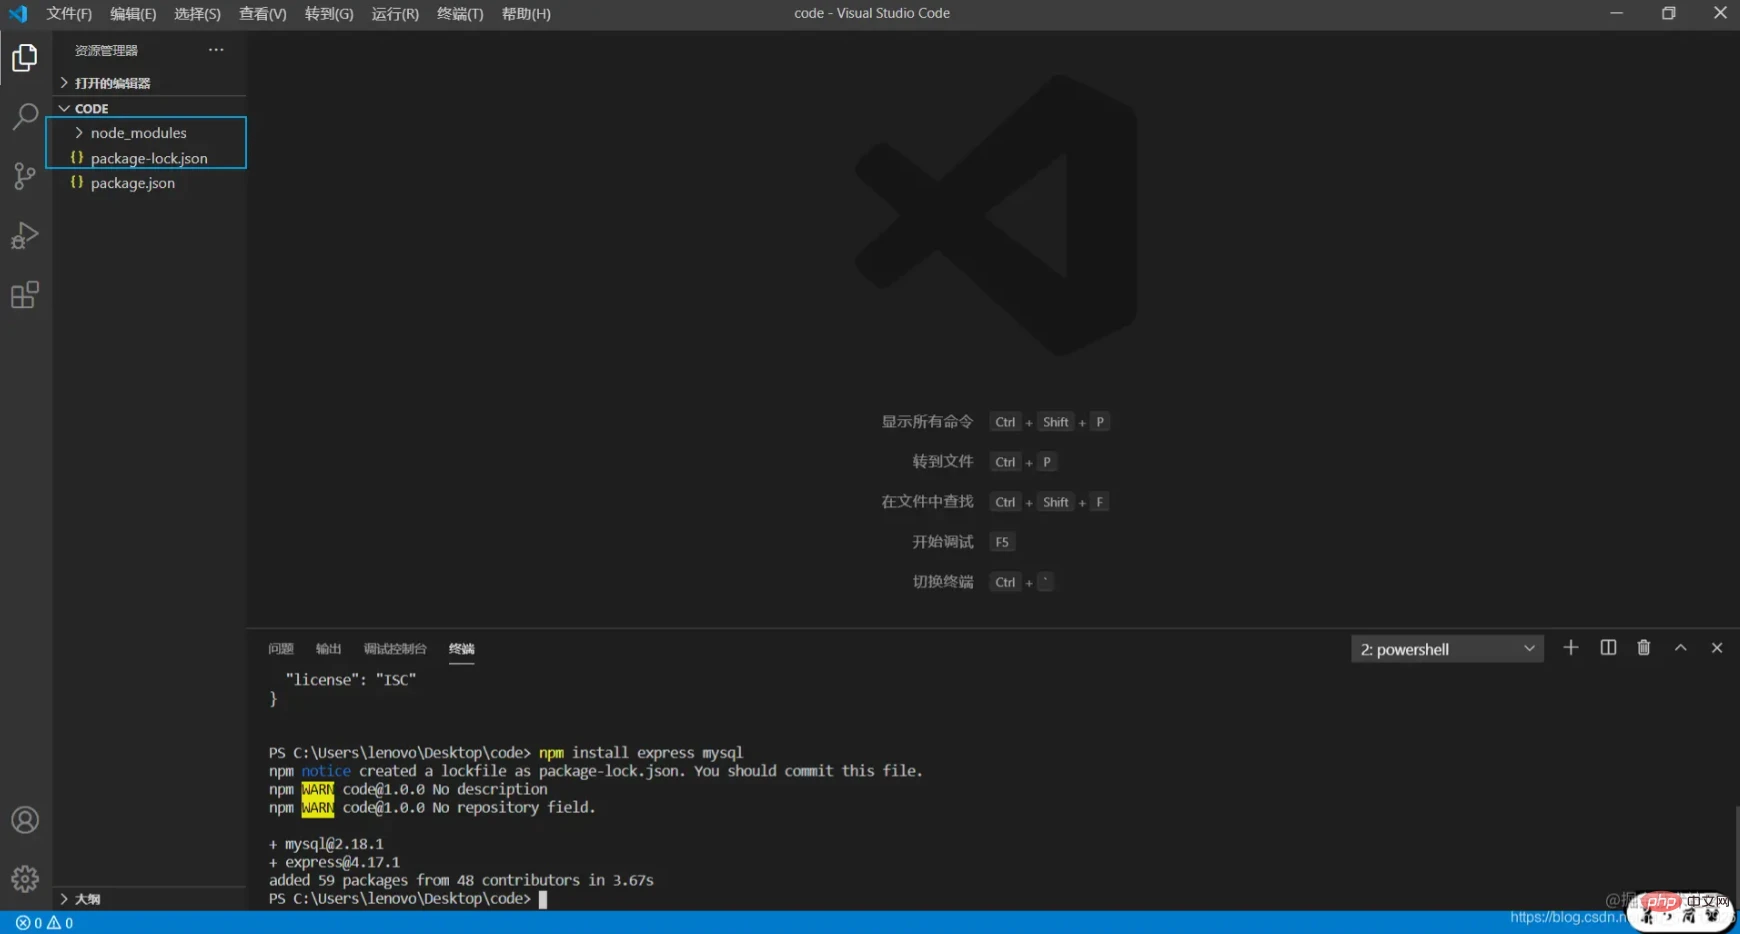Switch to the 问题 panel tab
Image resolution: width=1740 pixels, height=934 pixels.
point(281,649)
